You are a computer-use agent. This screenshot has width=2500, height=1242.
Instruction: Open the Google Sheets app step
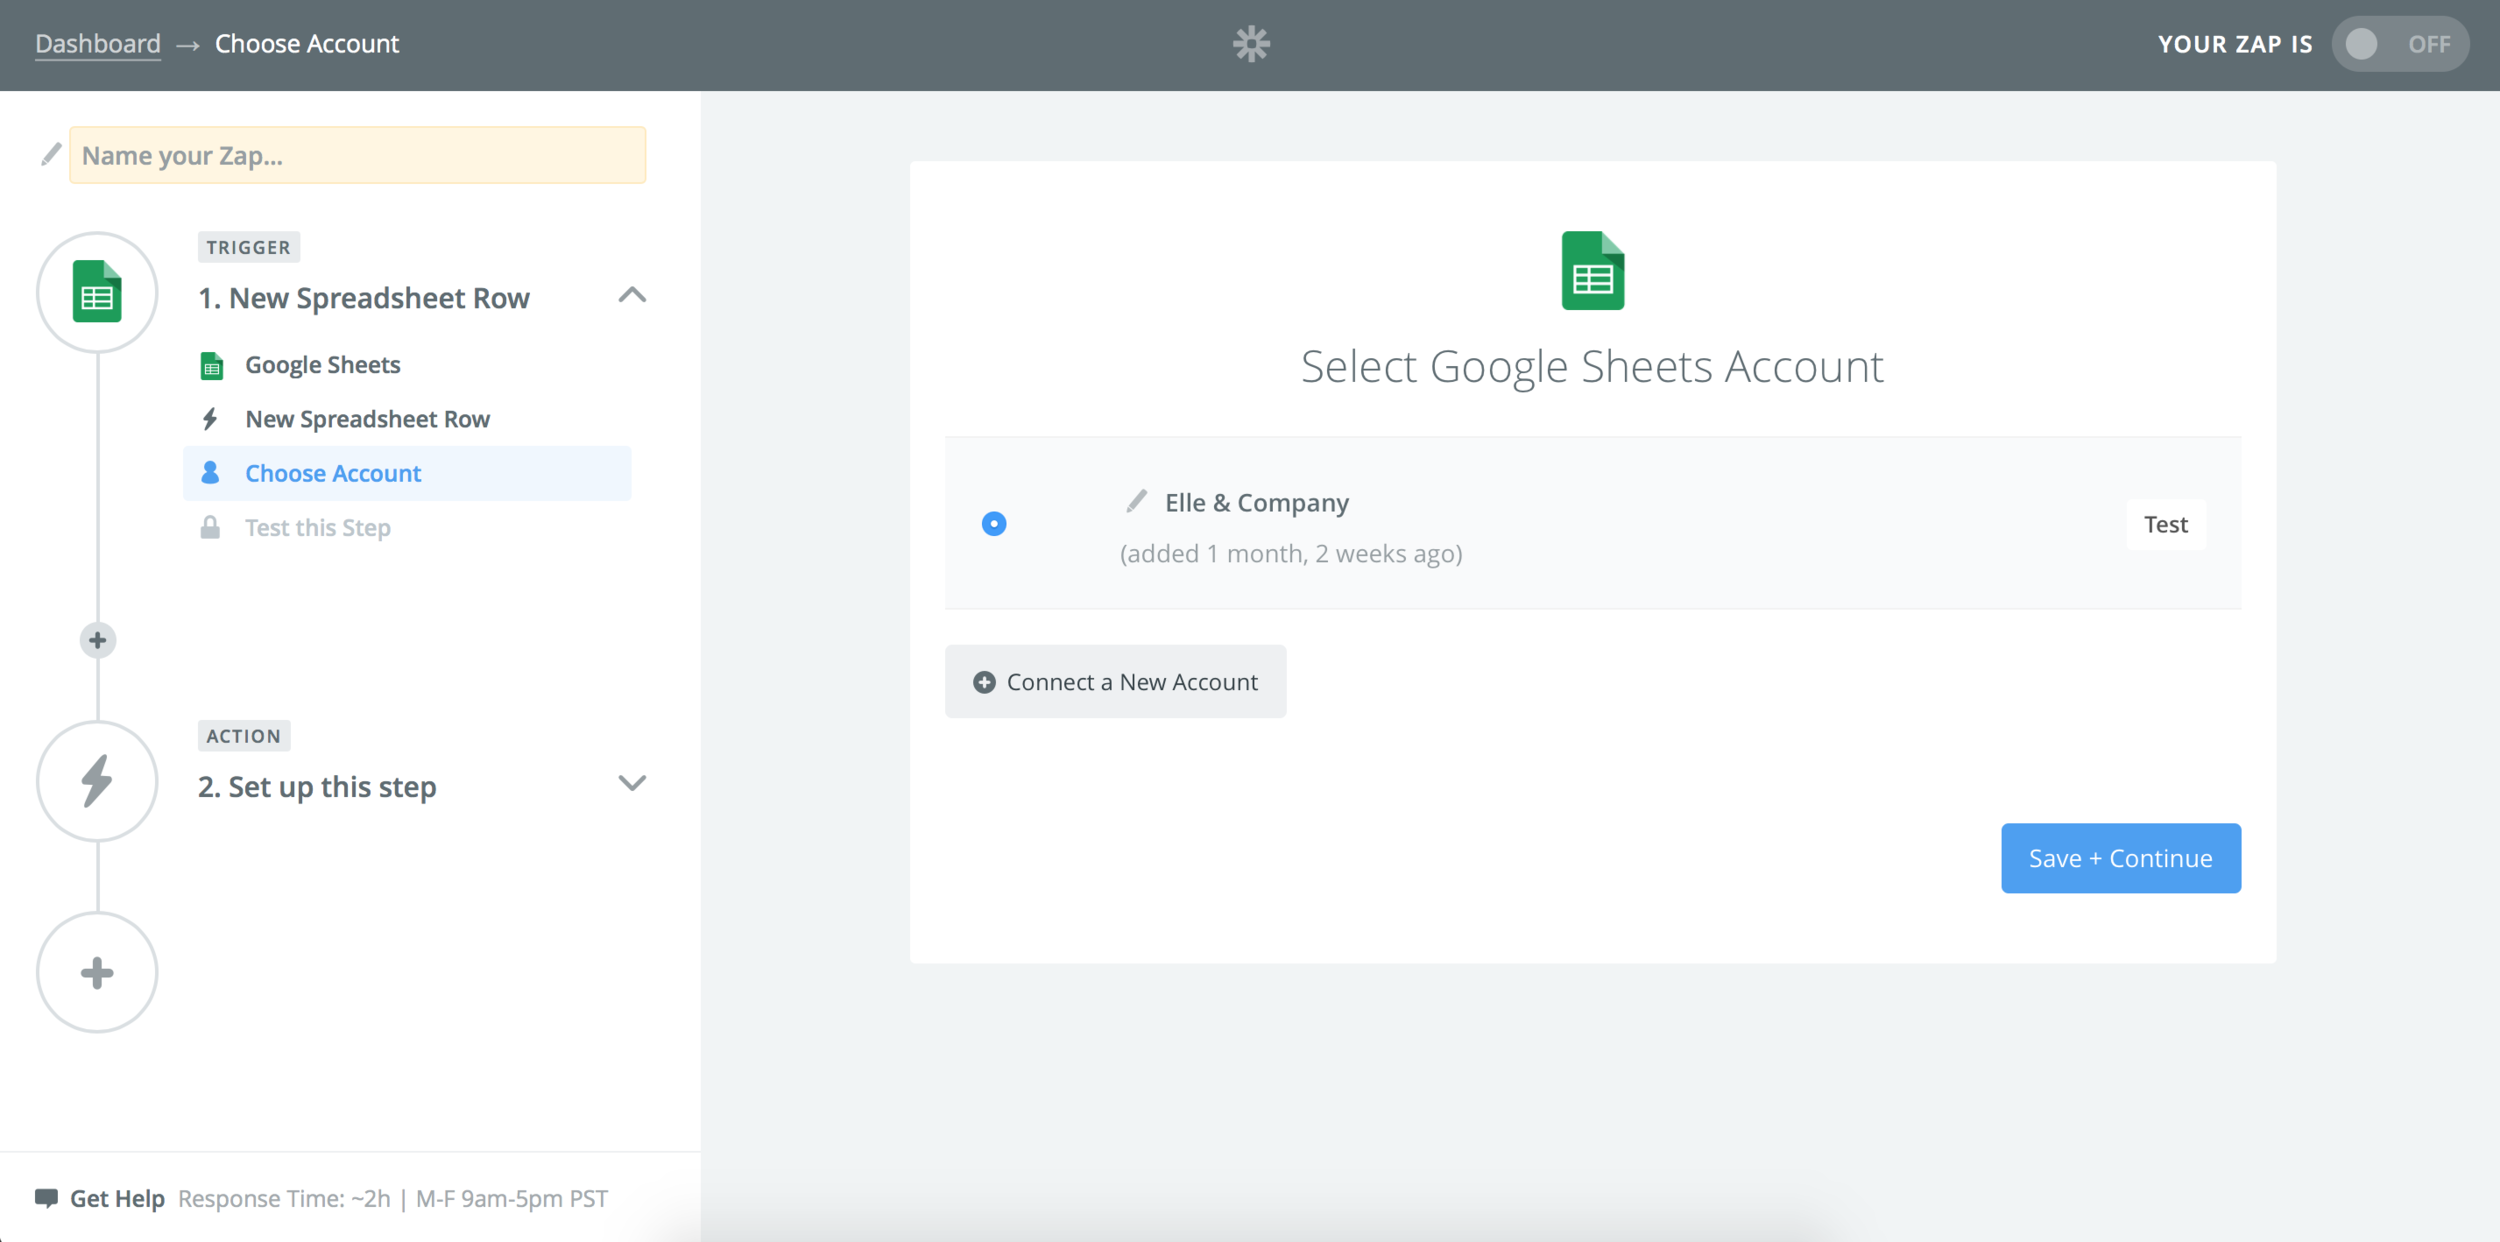coord(322,365)
